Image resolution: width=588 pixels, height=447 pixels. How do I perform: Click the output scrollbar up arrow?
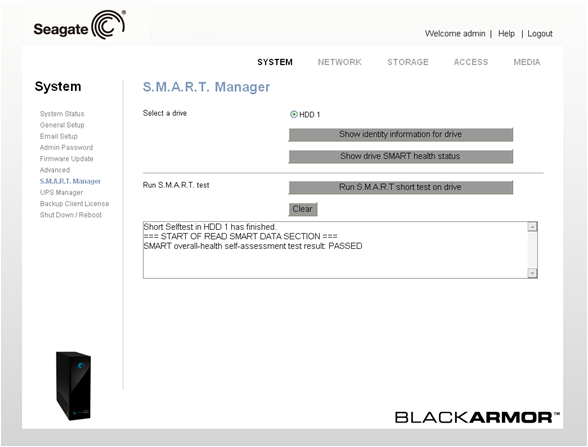(532, 226)
